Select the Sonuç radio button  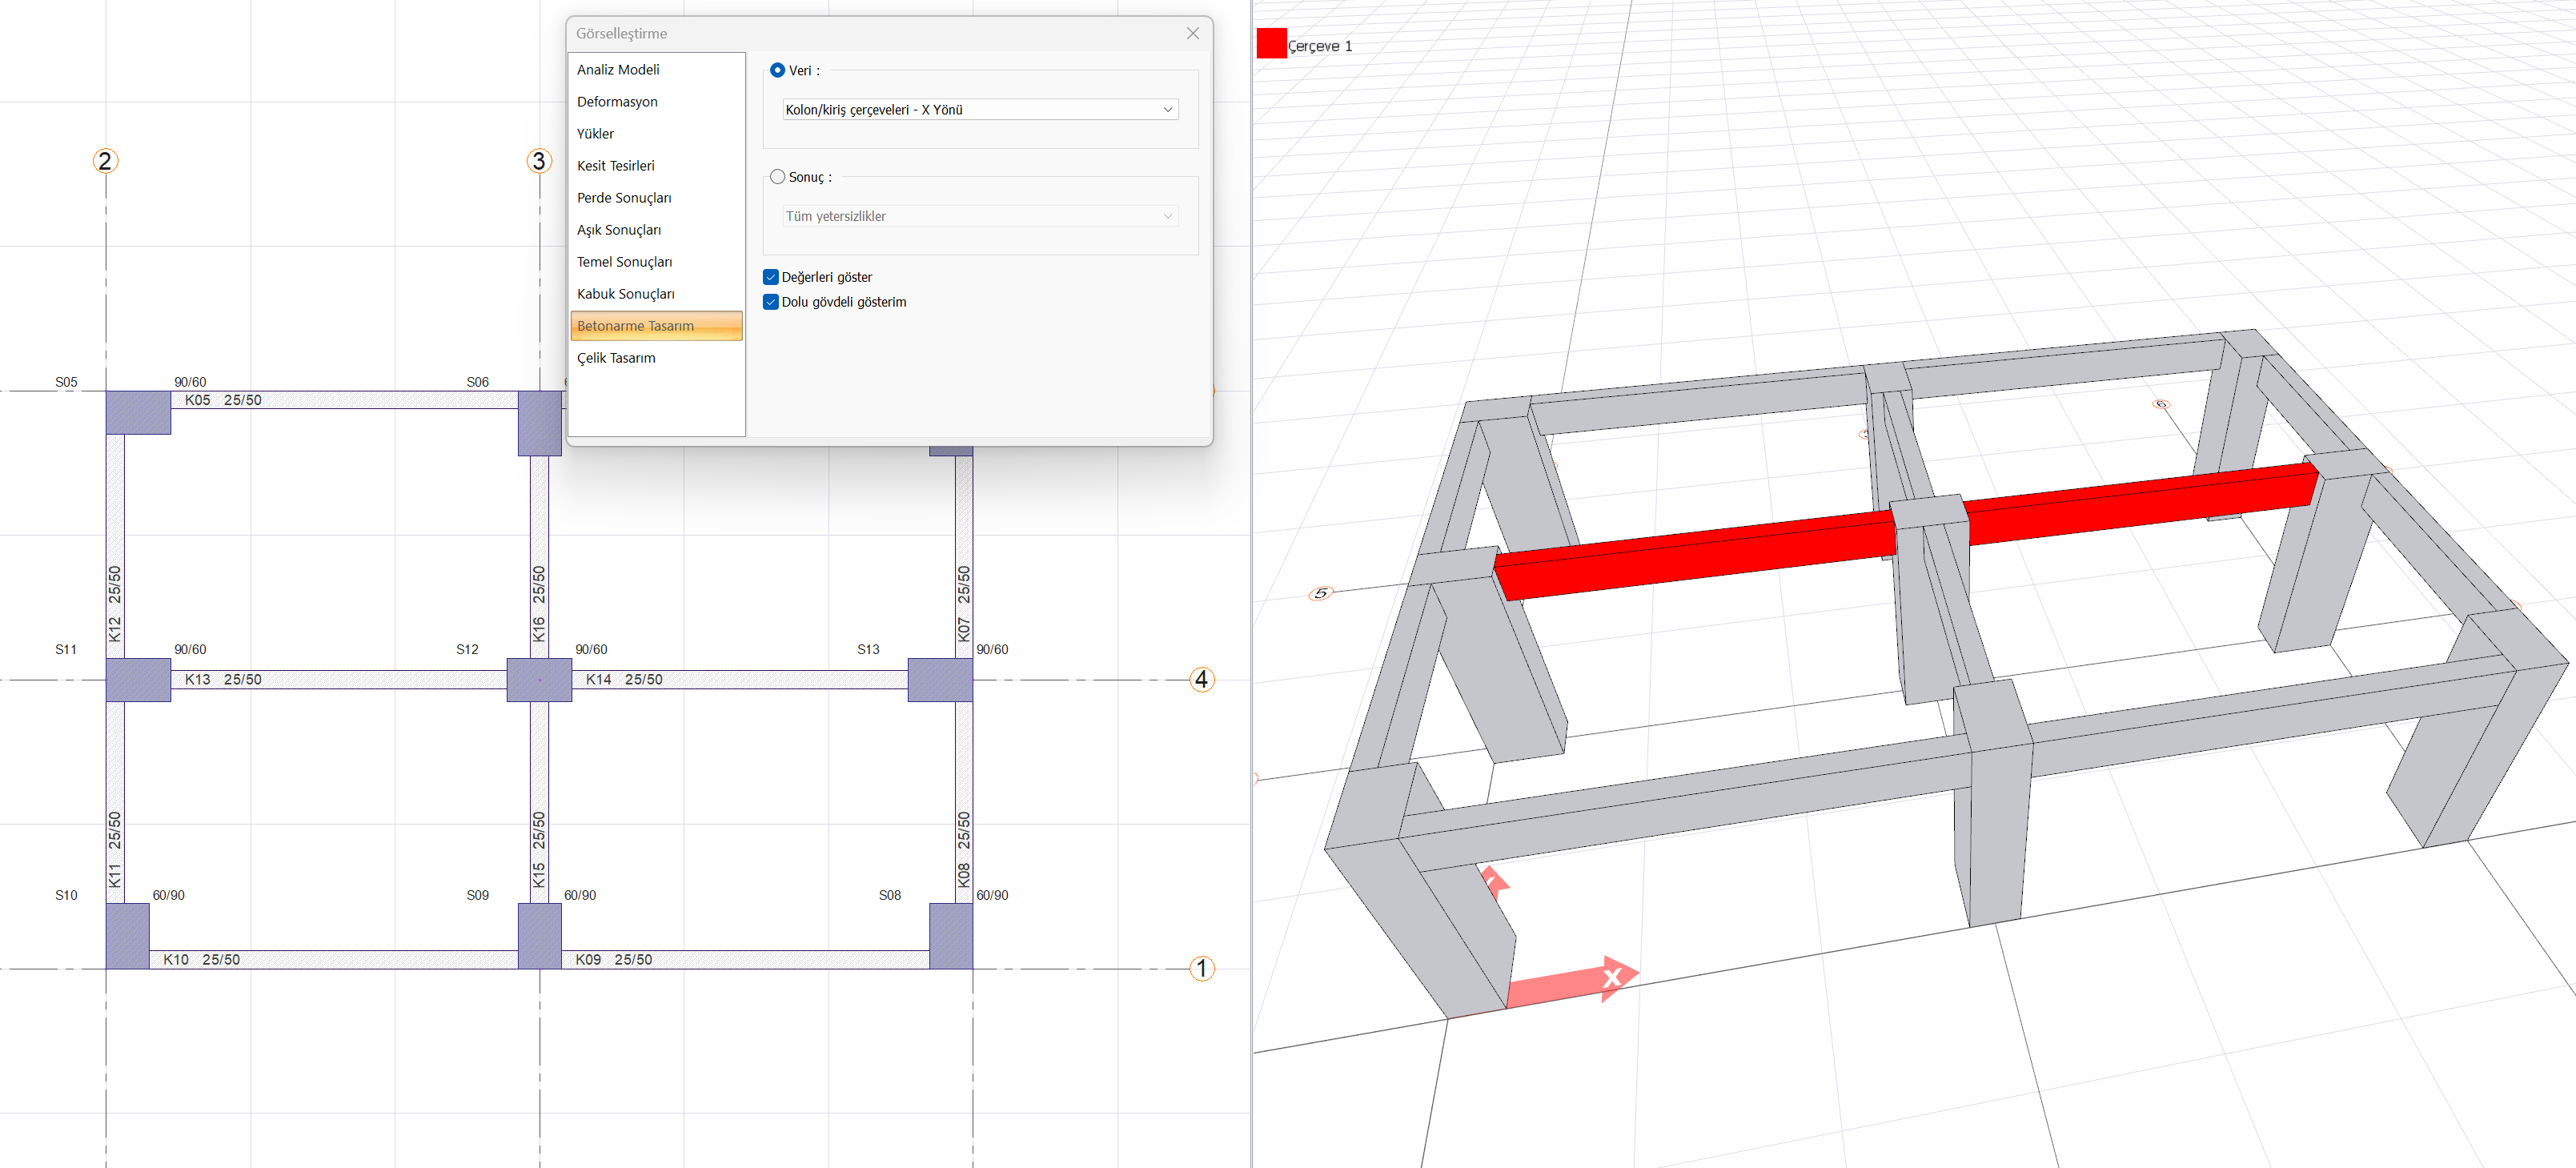coord(777,177)
